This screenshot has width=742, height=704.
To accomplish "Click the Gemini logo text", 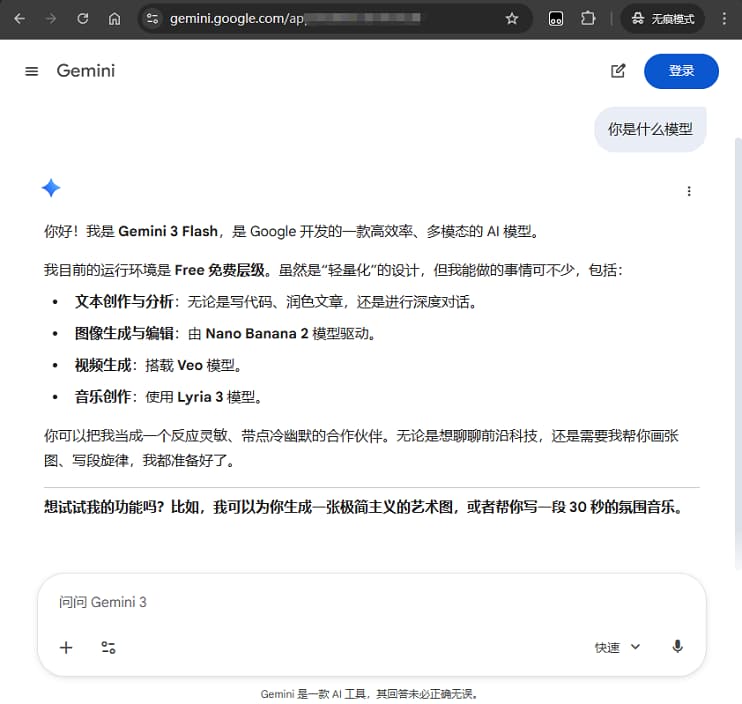I will pyautogui.click(x=86, y=71).
